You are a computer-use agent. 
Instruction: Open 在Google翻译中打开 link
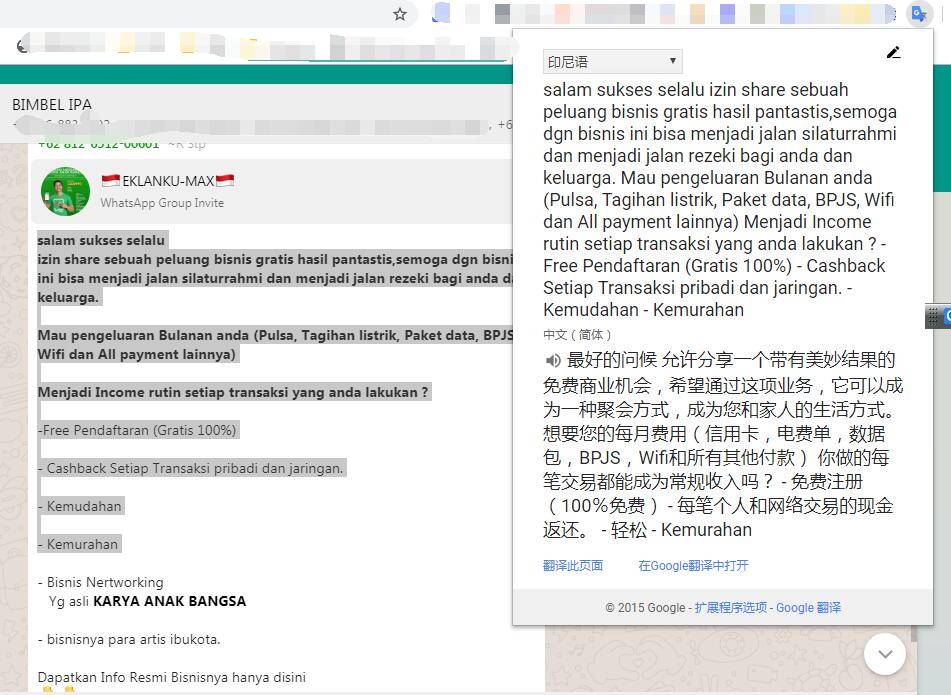point(693,565)
